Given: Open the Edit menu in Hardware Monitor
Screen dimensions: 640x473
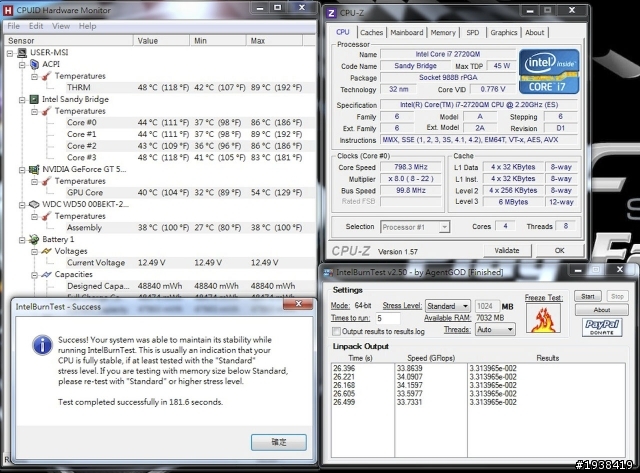Looking at the screenshot, I should click(x=36, y=26).
